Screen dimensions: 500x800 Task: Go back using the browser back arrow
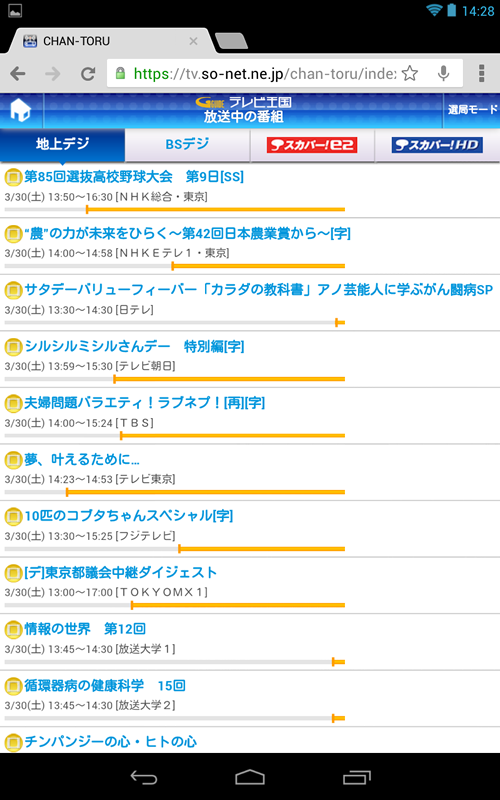coord(18,74)
